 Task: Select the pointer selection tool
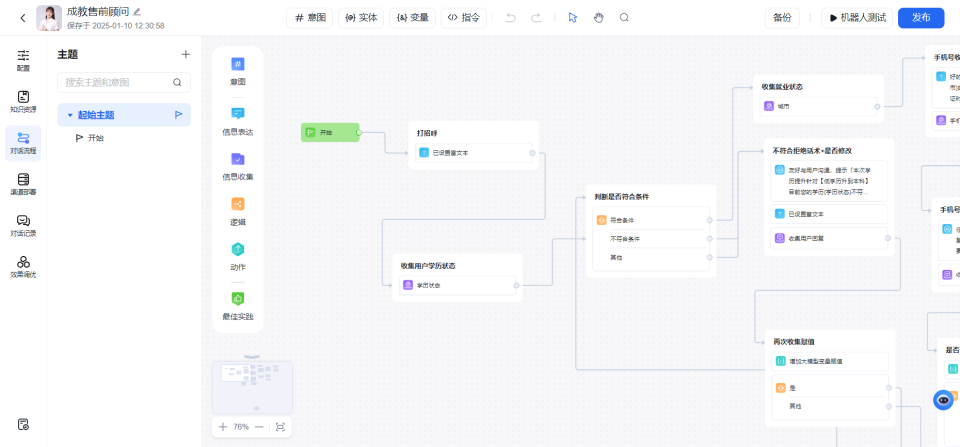tap(573, 18)
